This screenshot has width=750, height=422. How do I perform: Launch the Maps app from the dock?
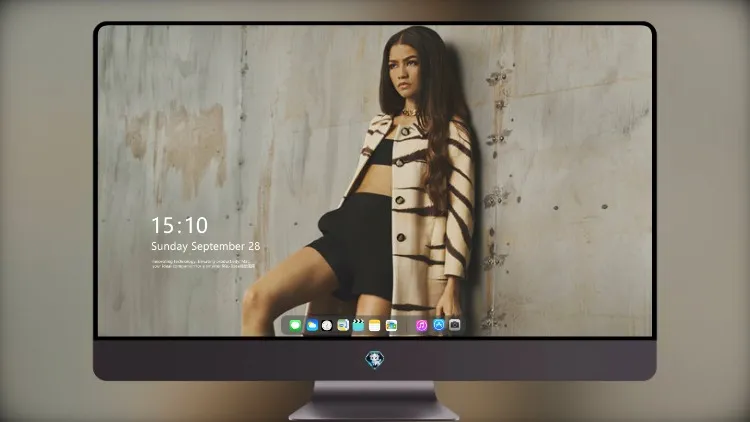point(343,325)
